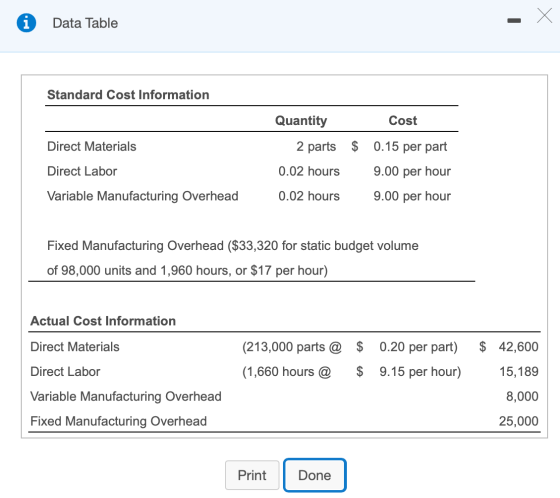Click actual 'Variable Manufacturing Overhead' row label

pos(126,397)
